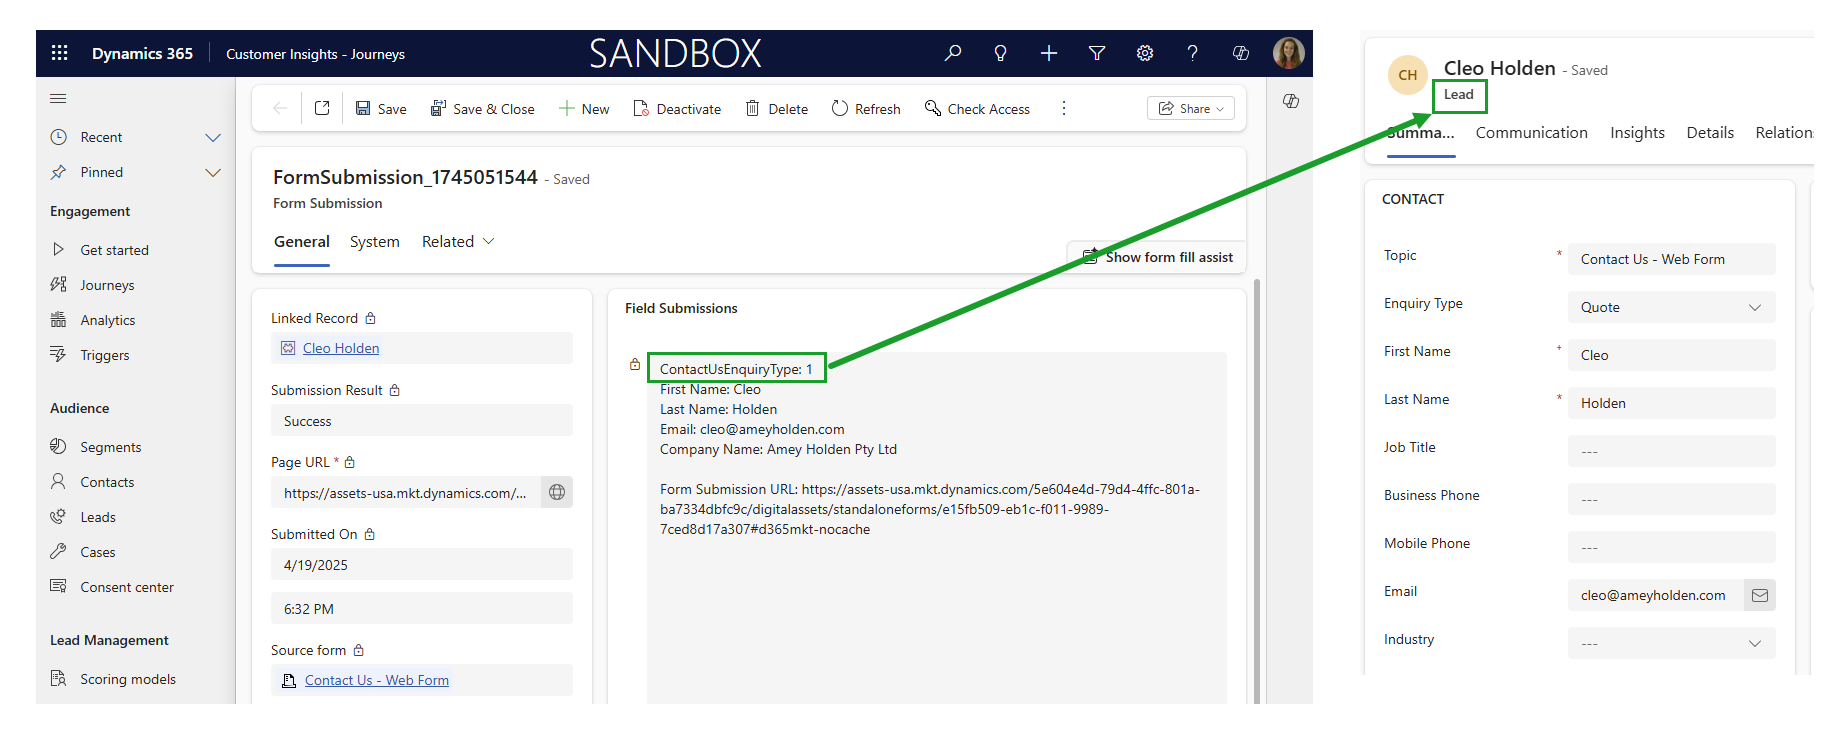Click the send email envelope icon
Screen dimensions: 1836x737
[x=1760, y=595]
